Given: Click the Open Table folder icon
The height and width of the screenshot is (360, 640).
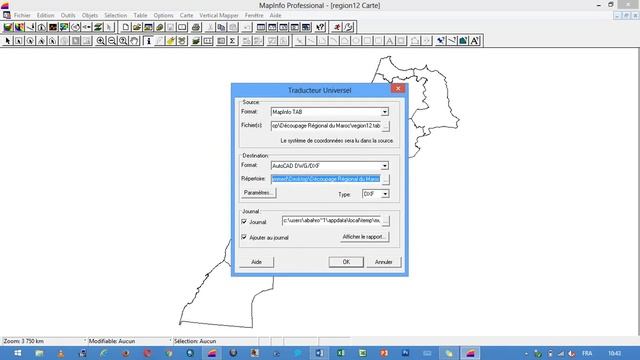Looking at the screenshot, I should [x=137, y=27].
